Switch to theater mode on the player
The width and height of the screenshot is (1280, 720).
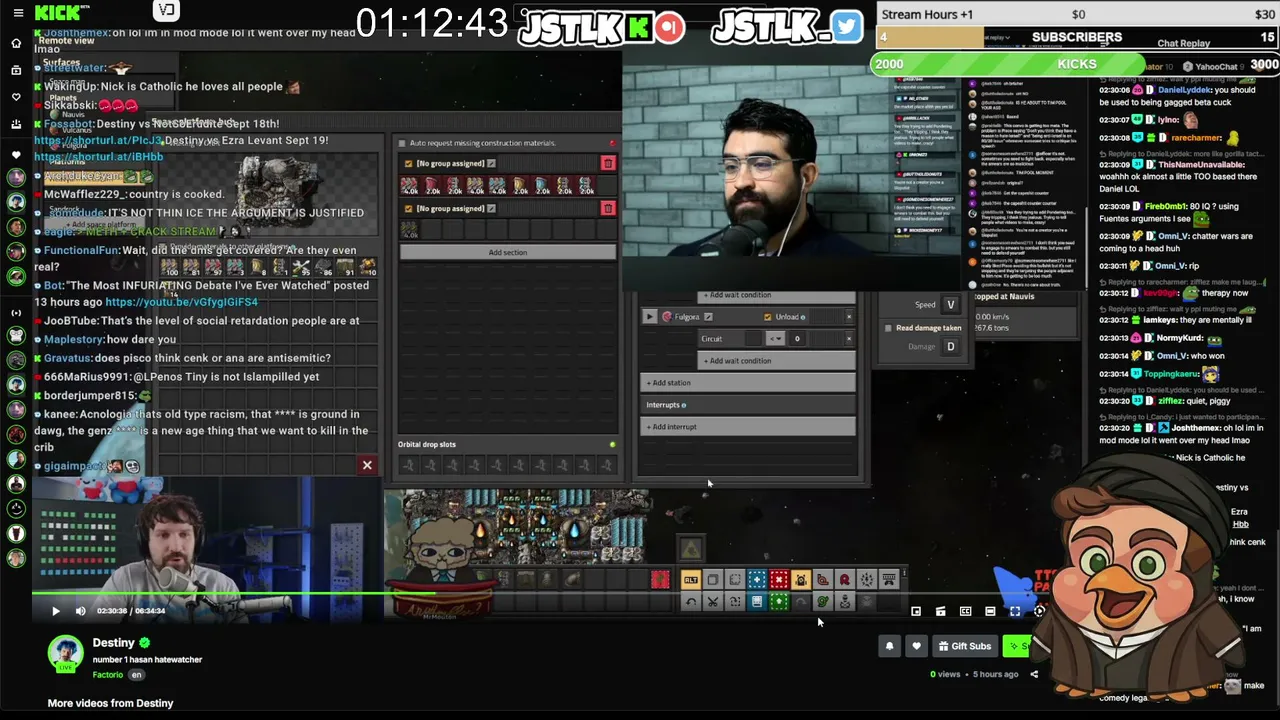(x=990, y=611)
